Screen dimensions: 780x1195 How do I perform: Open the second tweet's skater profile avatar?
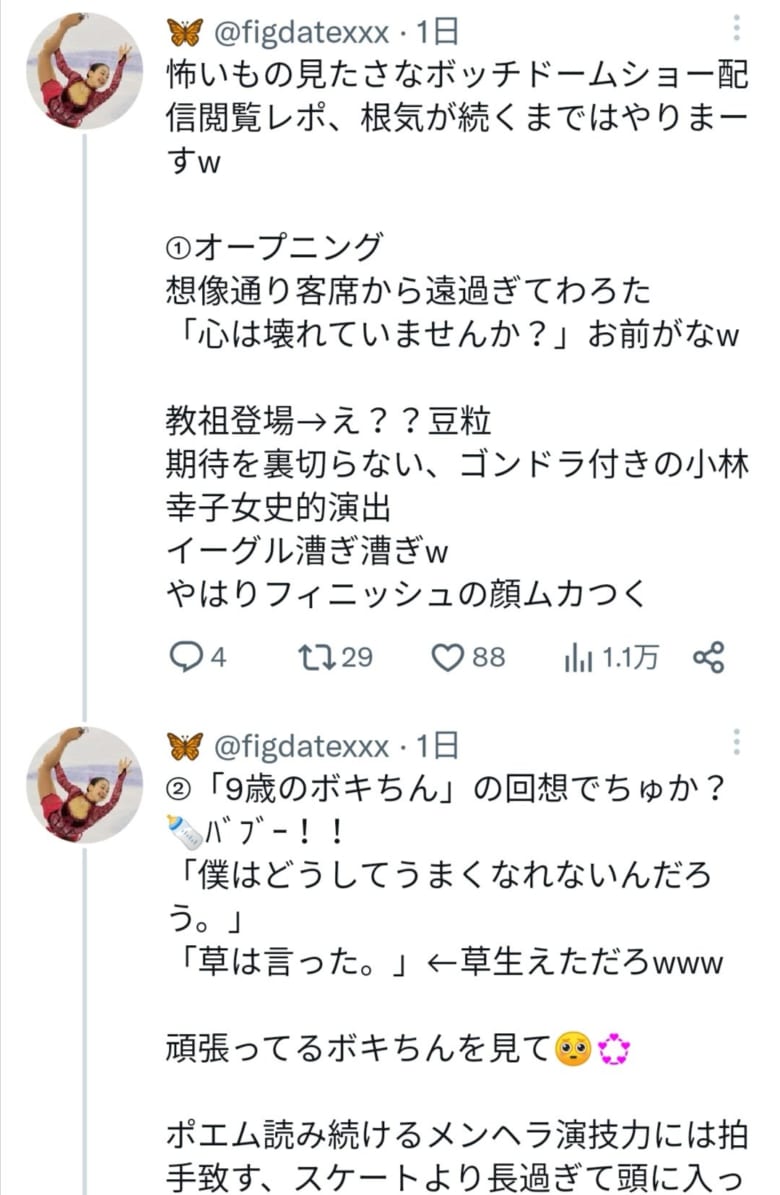pos(84,785)
